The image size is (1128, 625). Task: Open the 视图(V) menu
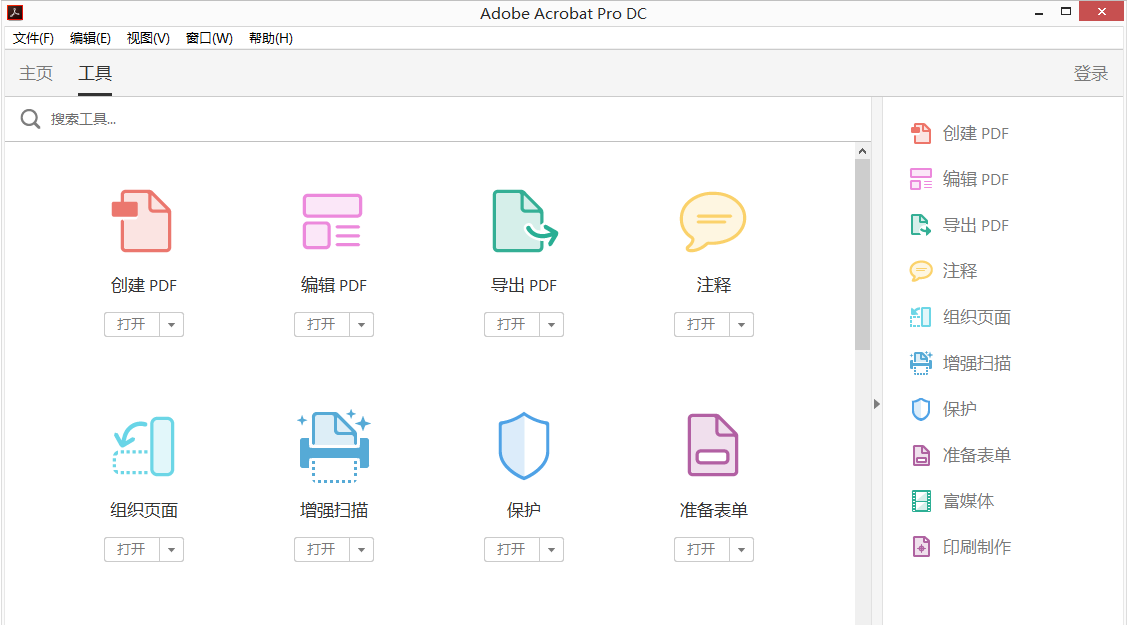pos(148,38)
